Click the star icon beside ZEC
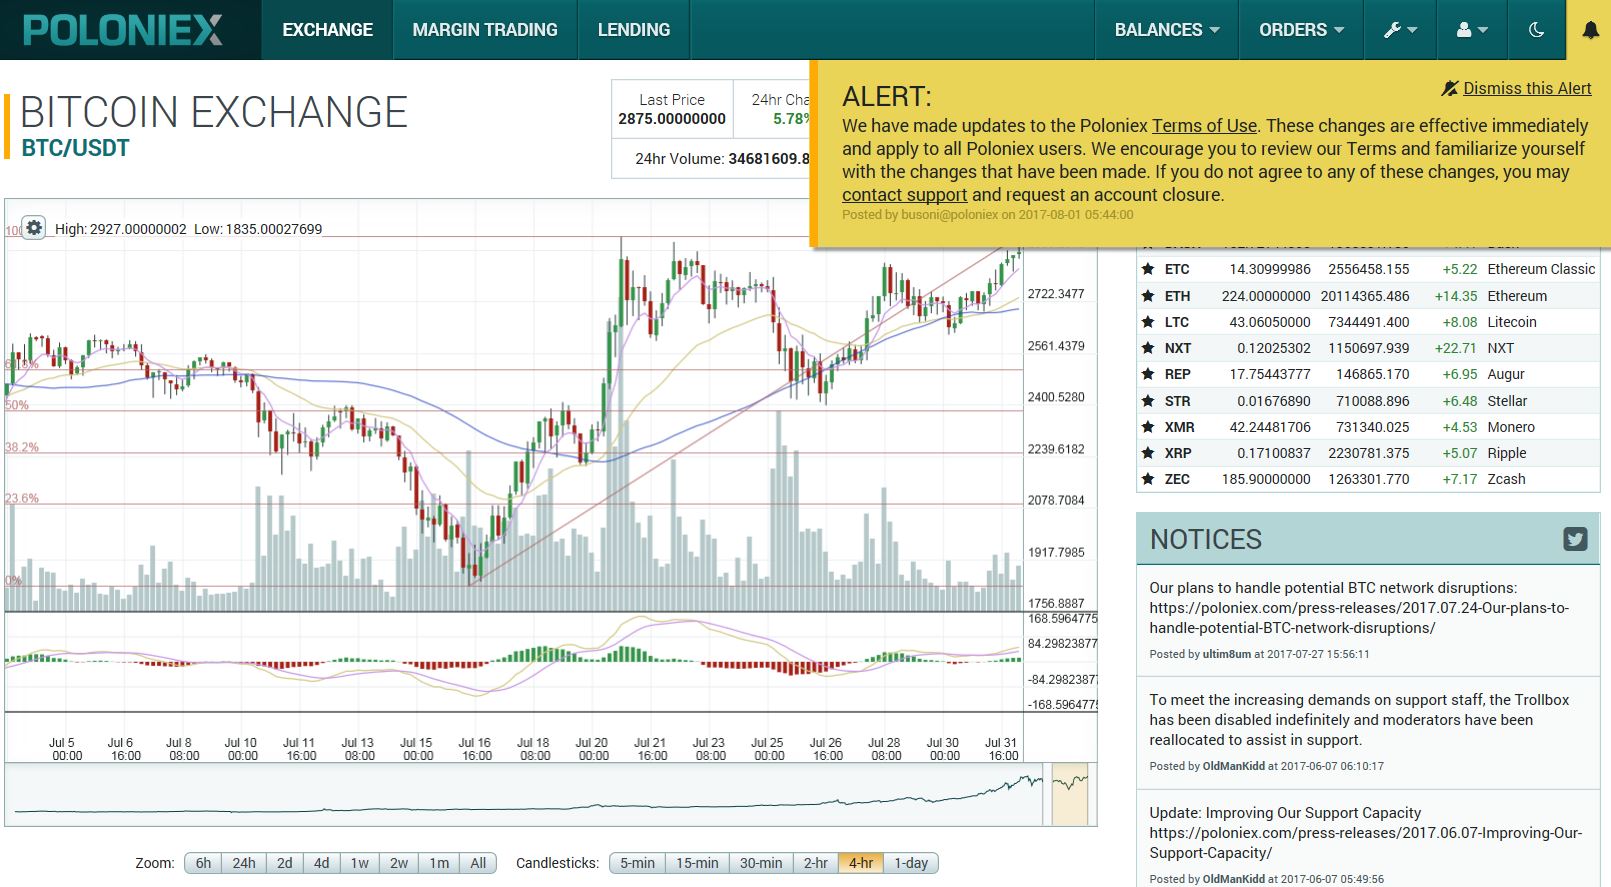The image size is (1611, 887). click(1148, 479)
